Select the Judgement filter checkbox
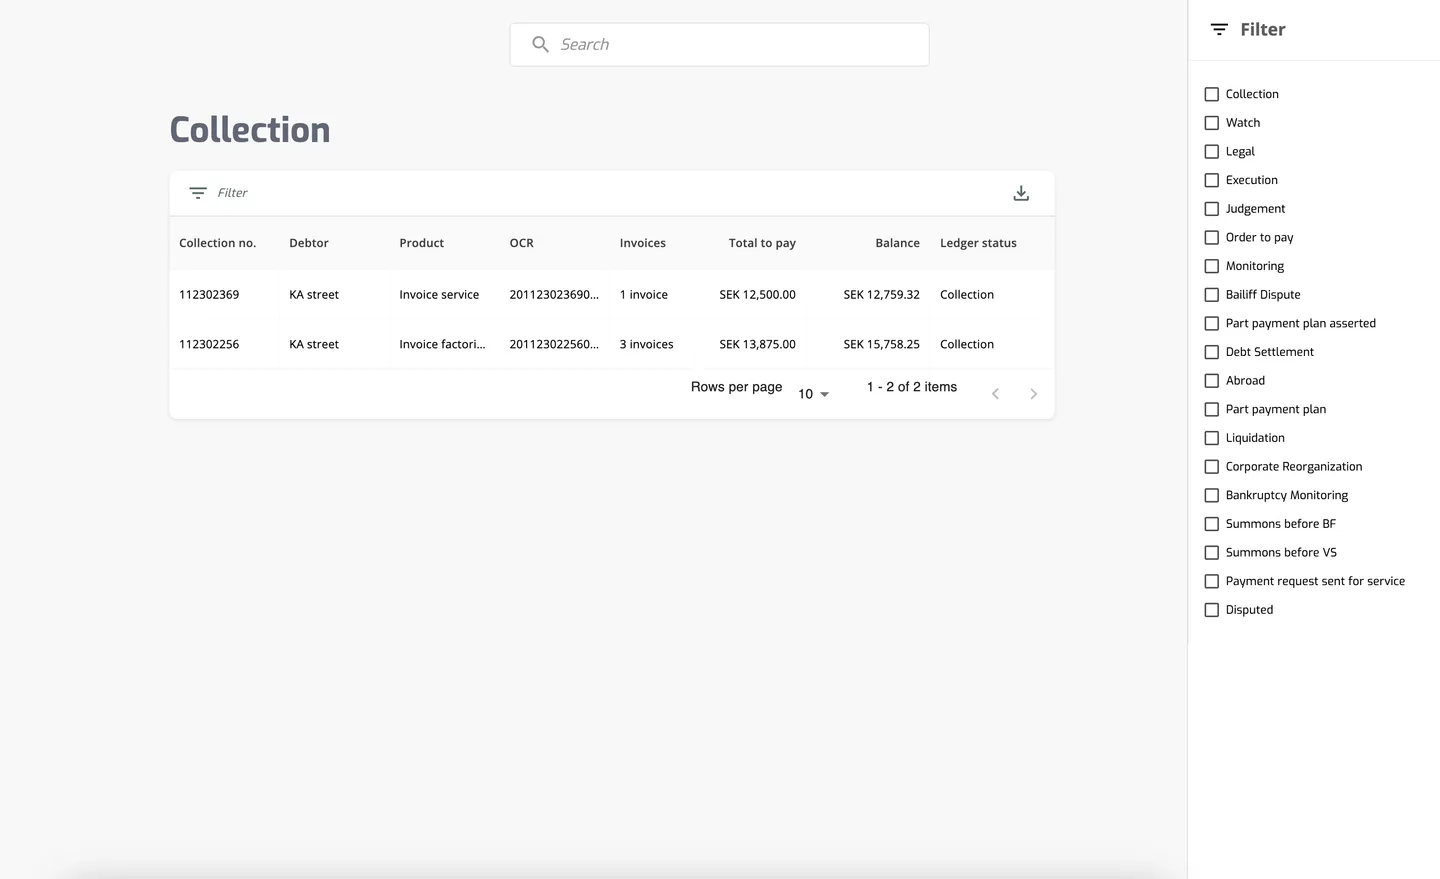This screenshot has width=1440, height=879. pyautogui.click(x=1212, y=209)
